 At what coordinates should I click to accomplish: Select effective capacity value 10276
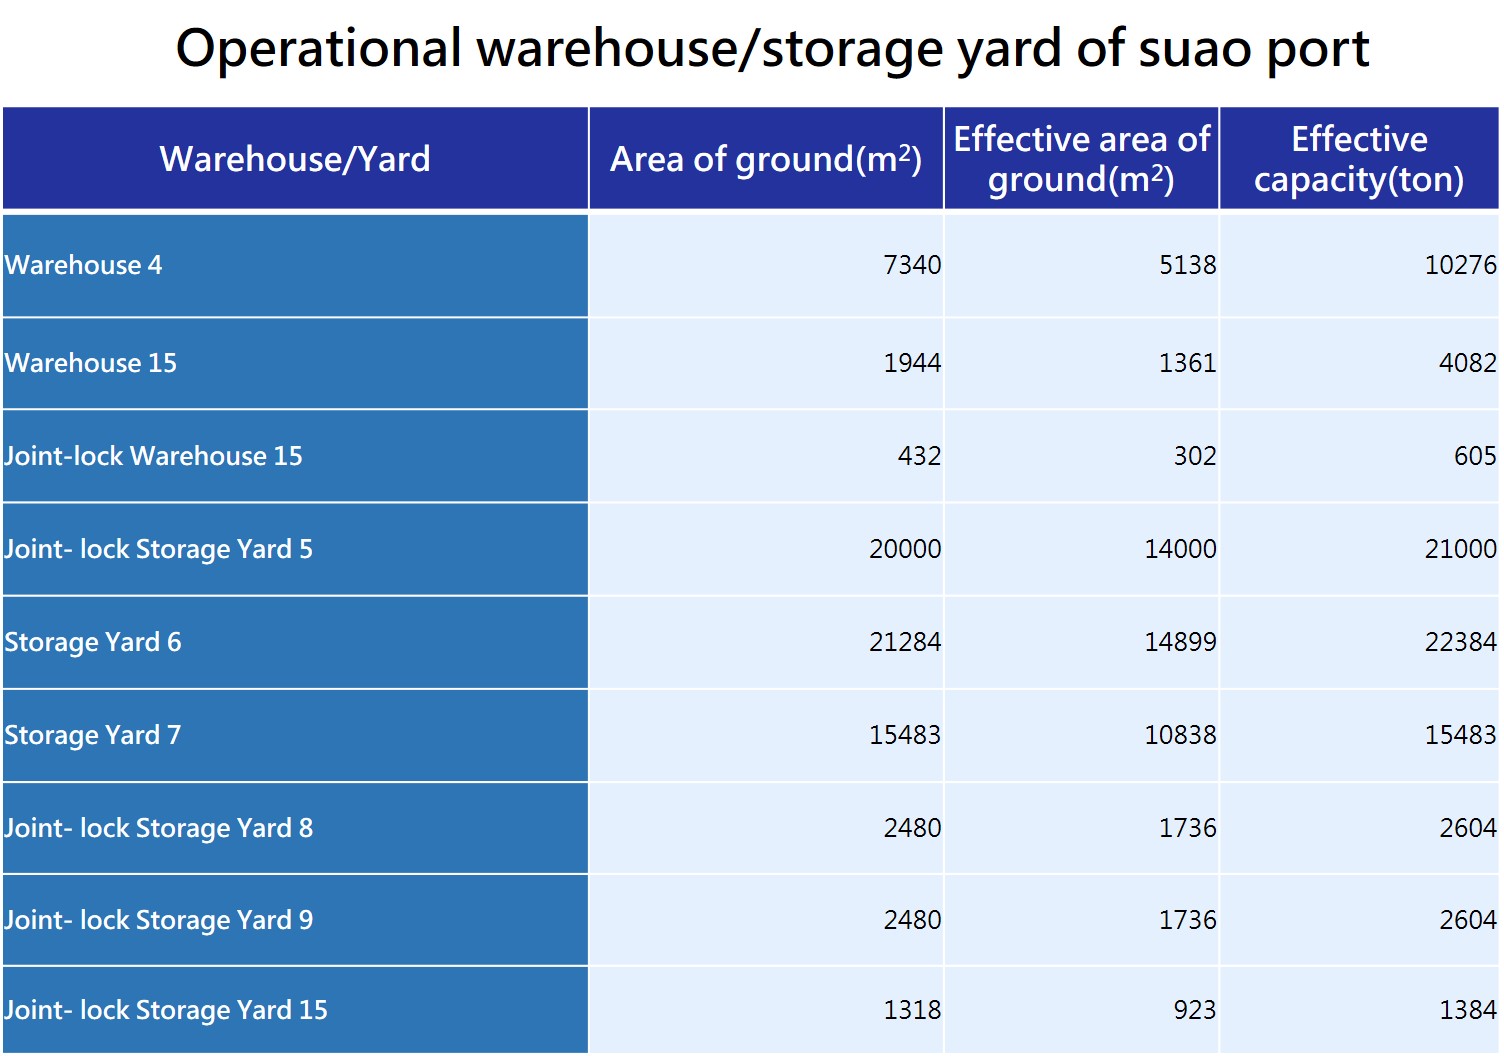(1460, 265)
